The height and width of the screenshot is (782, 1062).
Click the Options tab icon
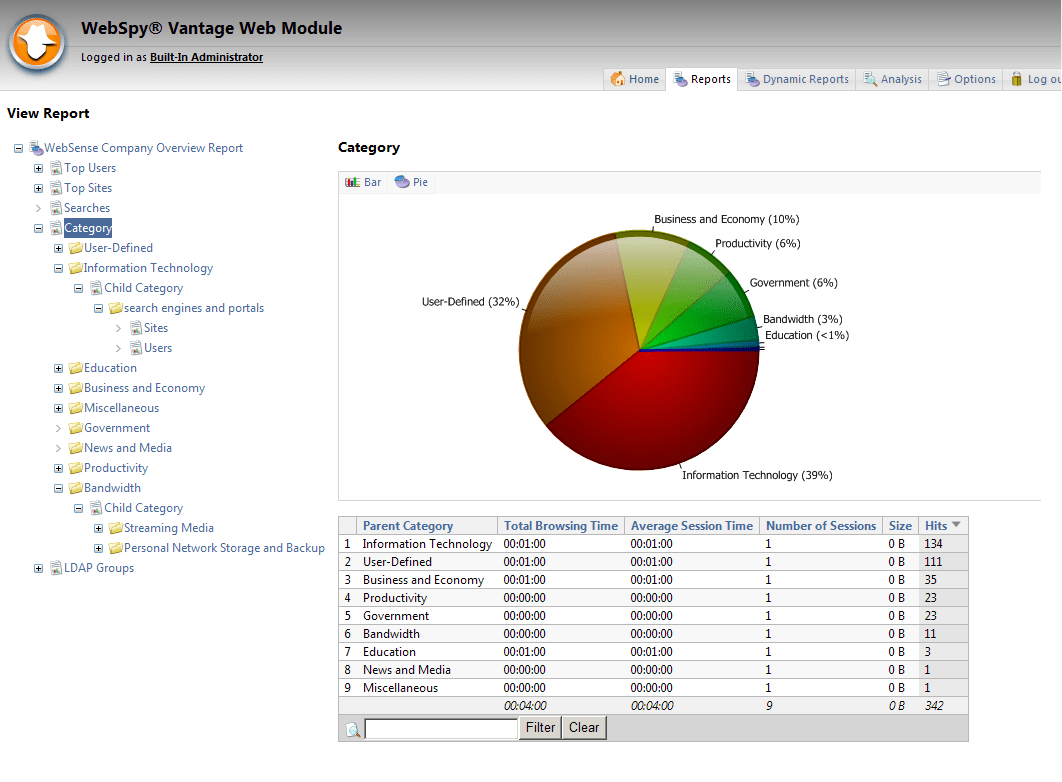point(943,79)
